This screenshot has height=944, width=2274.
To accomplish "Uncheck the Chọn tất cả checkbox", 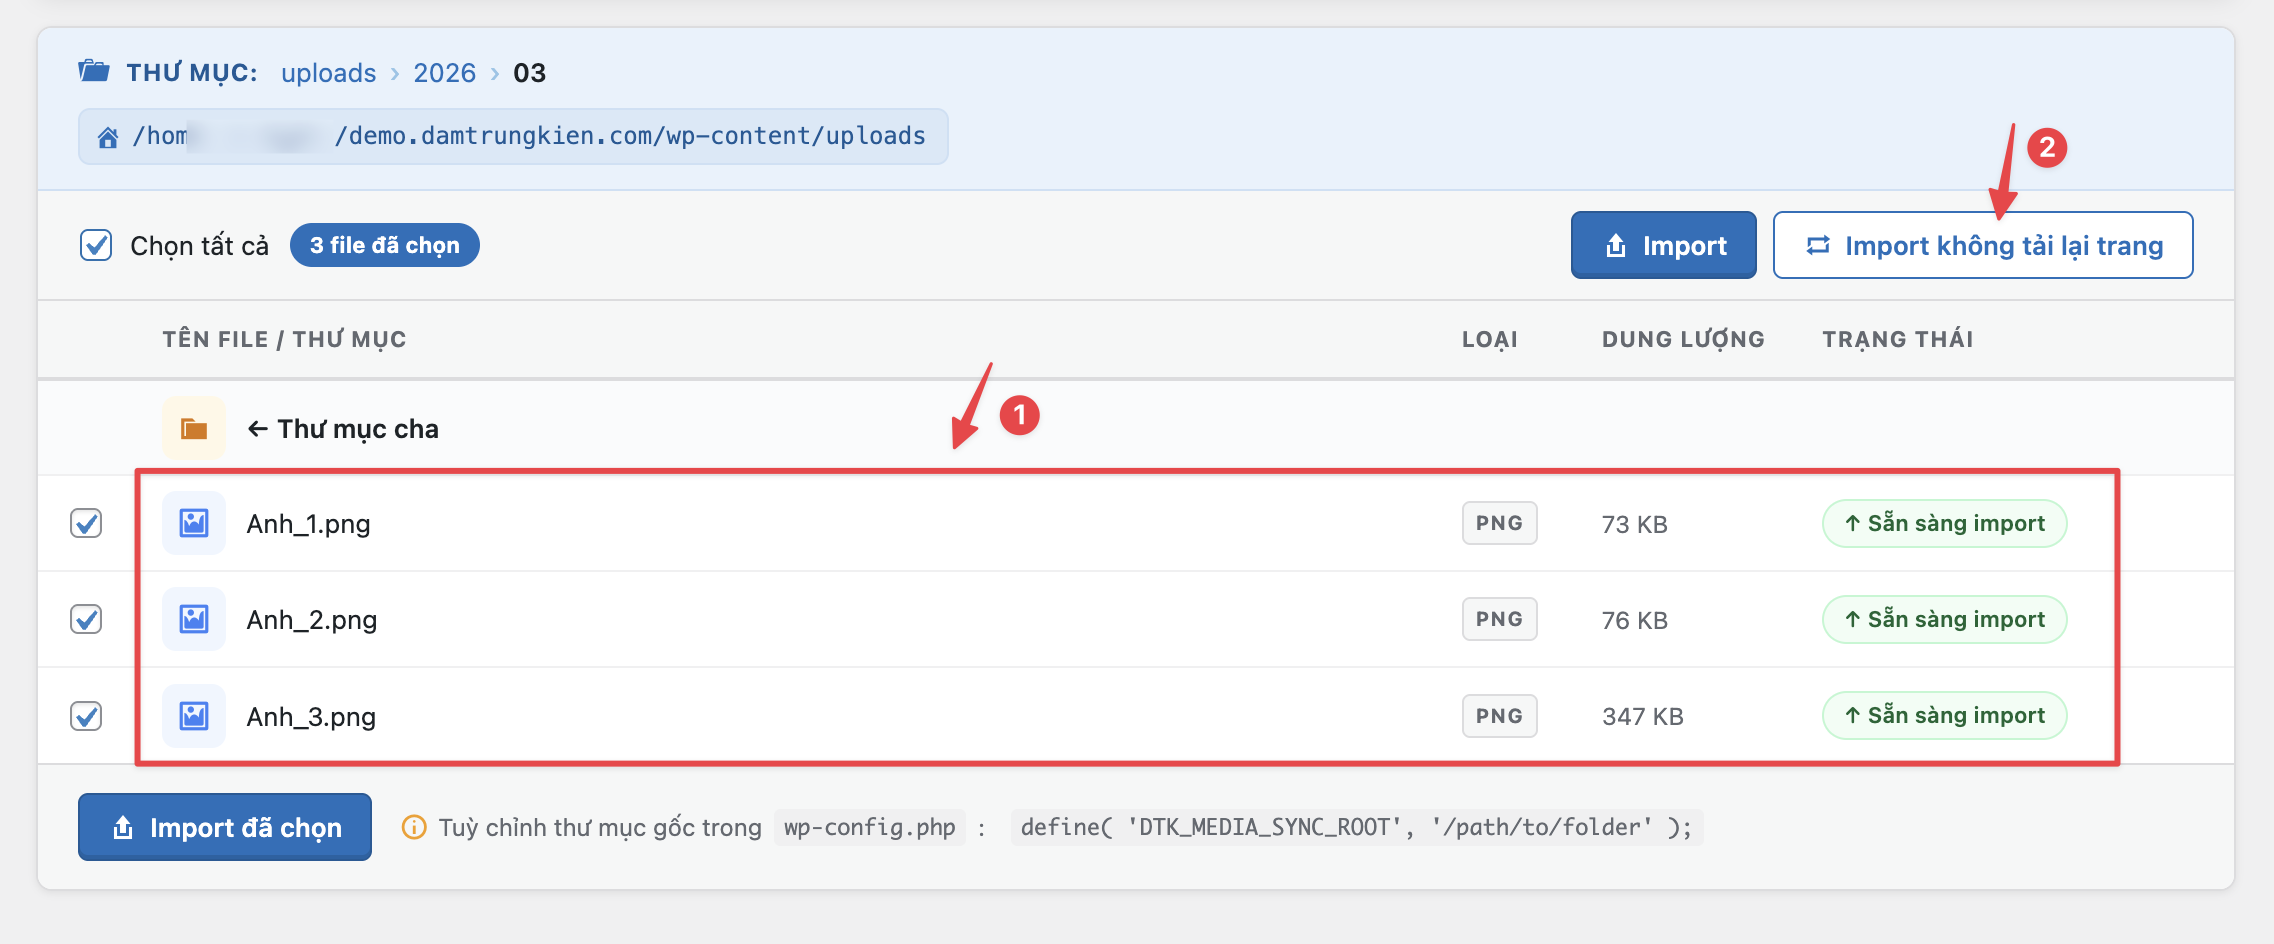I will pyautogui.click(x=95, y=244).
